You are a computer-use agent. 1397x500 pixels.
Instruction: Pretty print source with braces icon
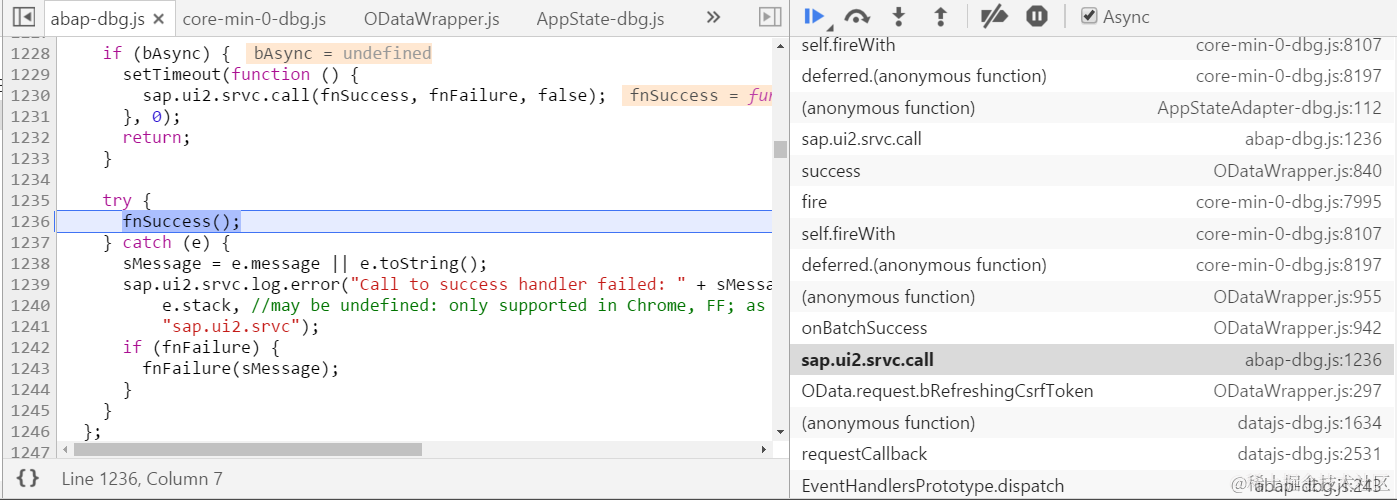[x=28, y=478]
